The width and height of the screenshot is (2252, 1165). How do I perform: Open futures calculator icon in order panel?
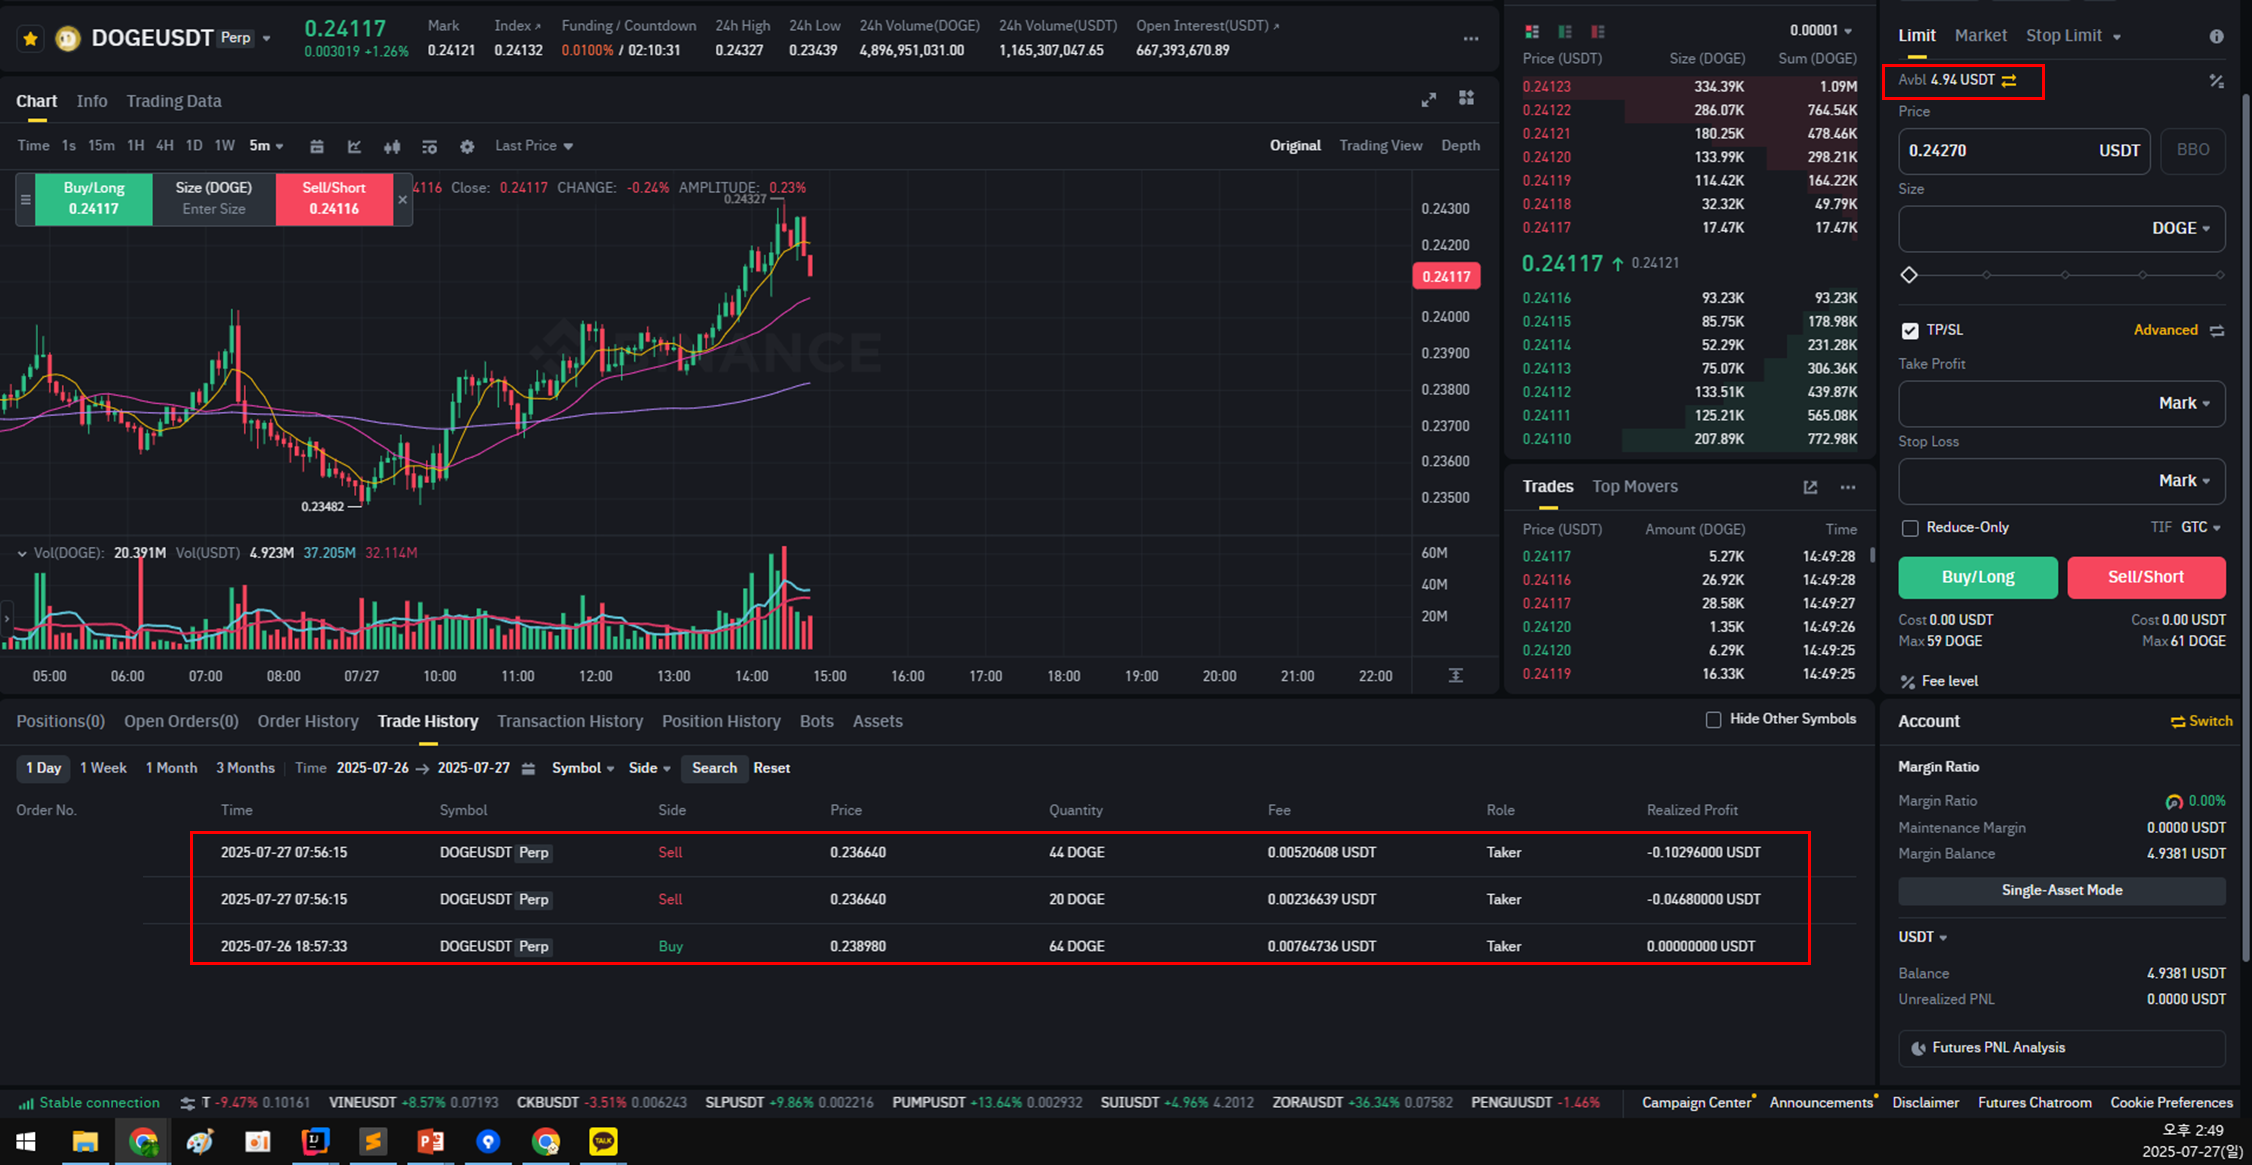2216,81
